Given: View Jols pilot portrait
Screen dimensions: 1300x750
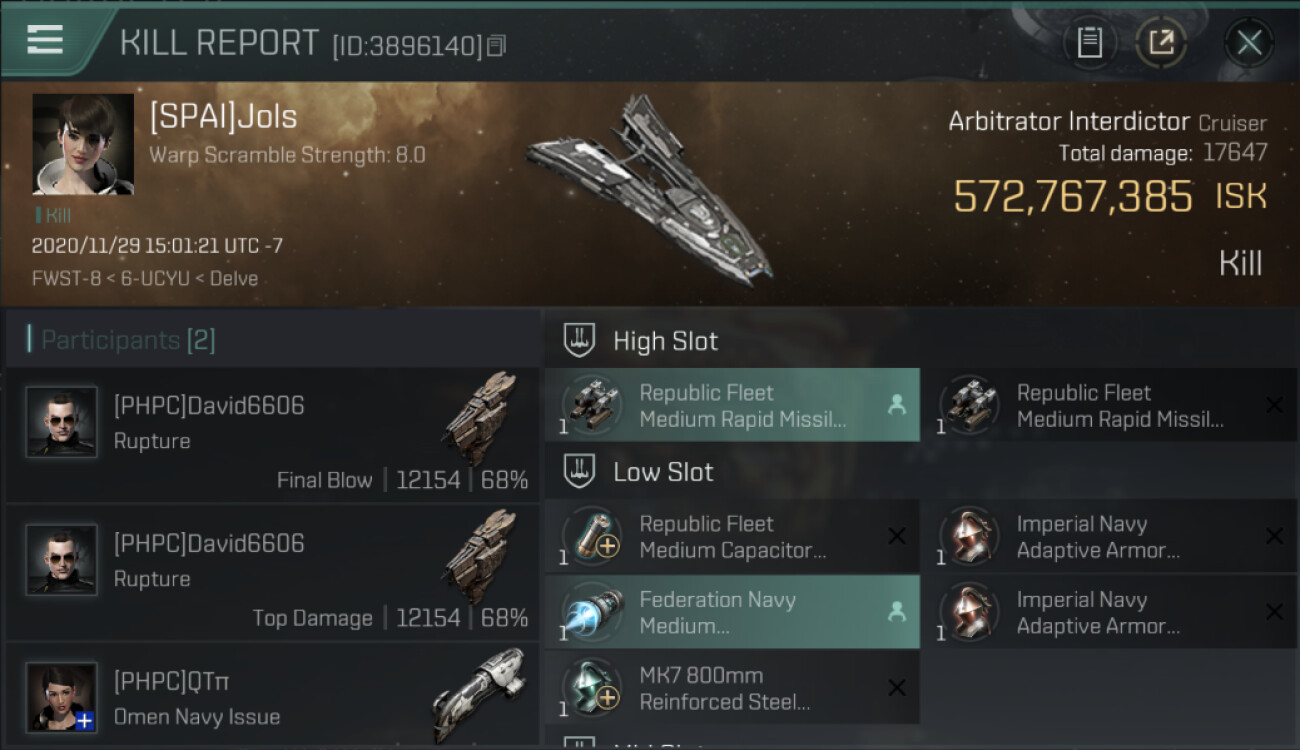Looking at the screenshot, I should (x=83, y=144).
